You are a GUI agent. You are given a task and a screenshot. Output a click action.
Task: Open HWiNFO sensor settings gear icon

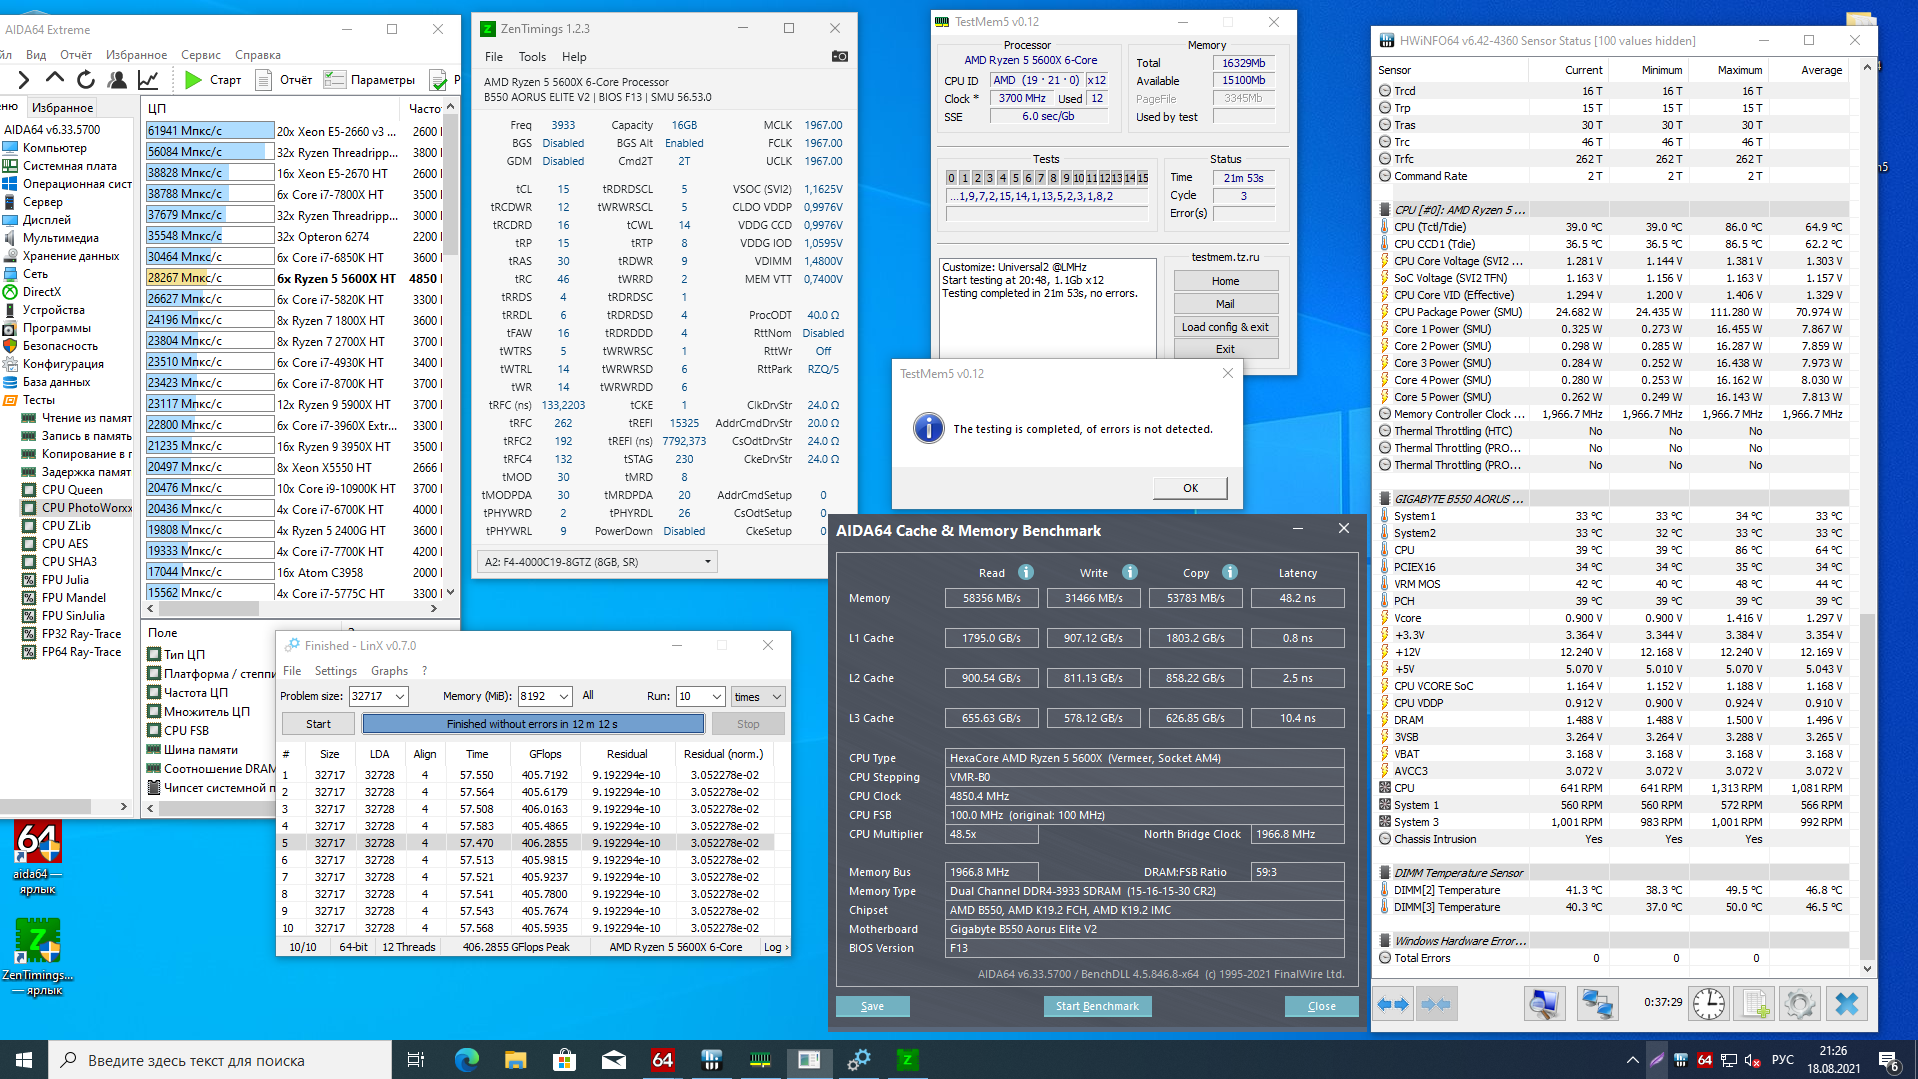1800,1004
